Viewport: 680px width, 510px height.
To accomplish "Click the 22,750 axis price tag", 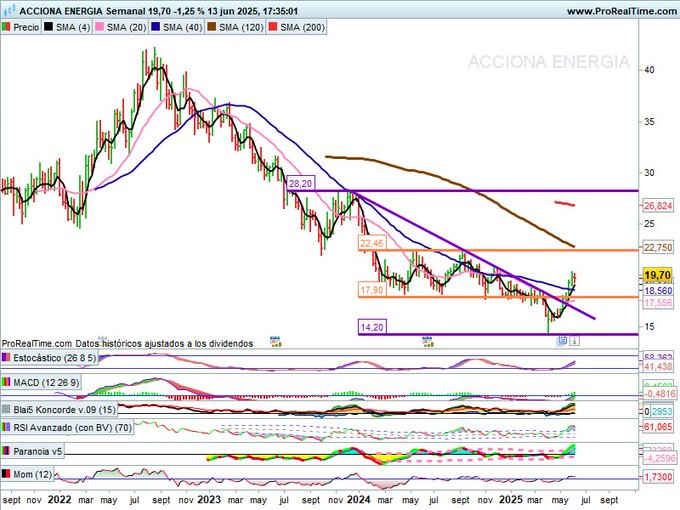I will point(658,248).
